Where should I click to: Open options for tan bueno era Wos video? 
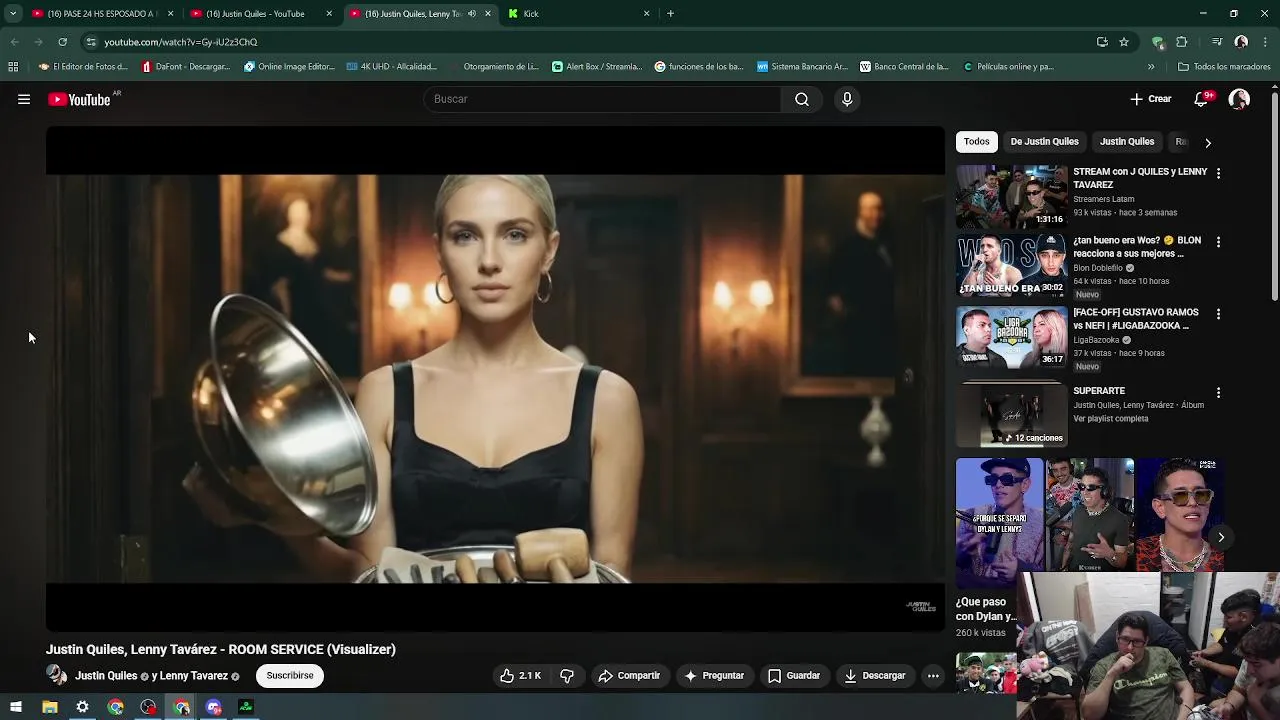[x=1218, y=242]
